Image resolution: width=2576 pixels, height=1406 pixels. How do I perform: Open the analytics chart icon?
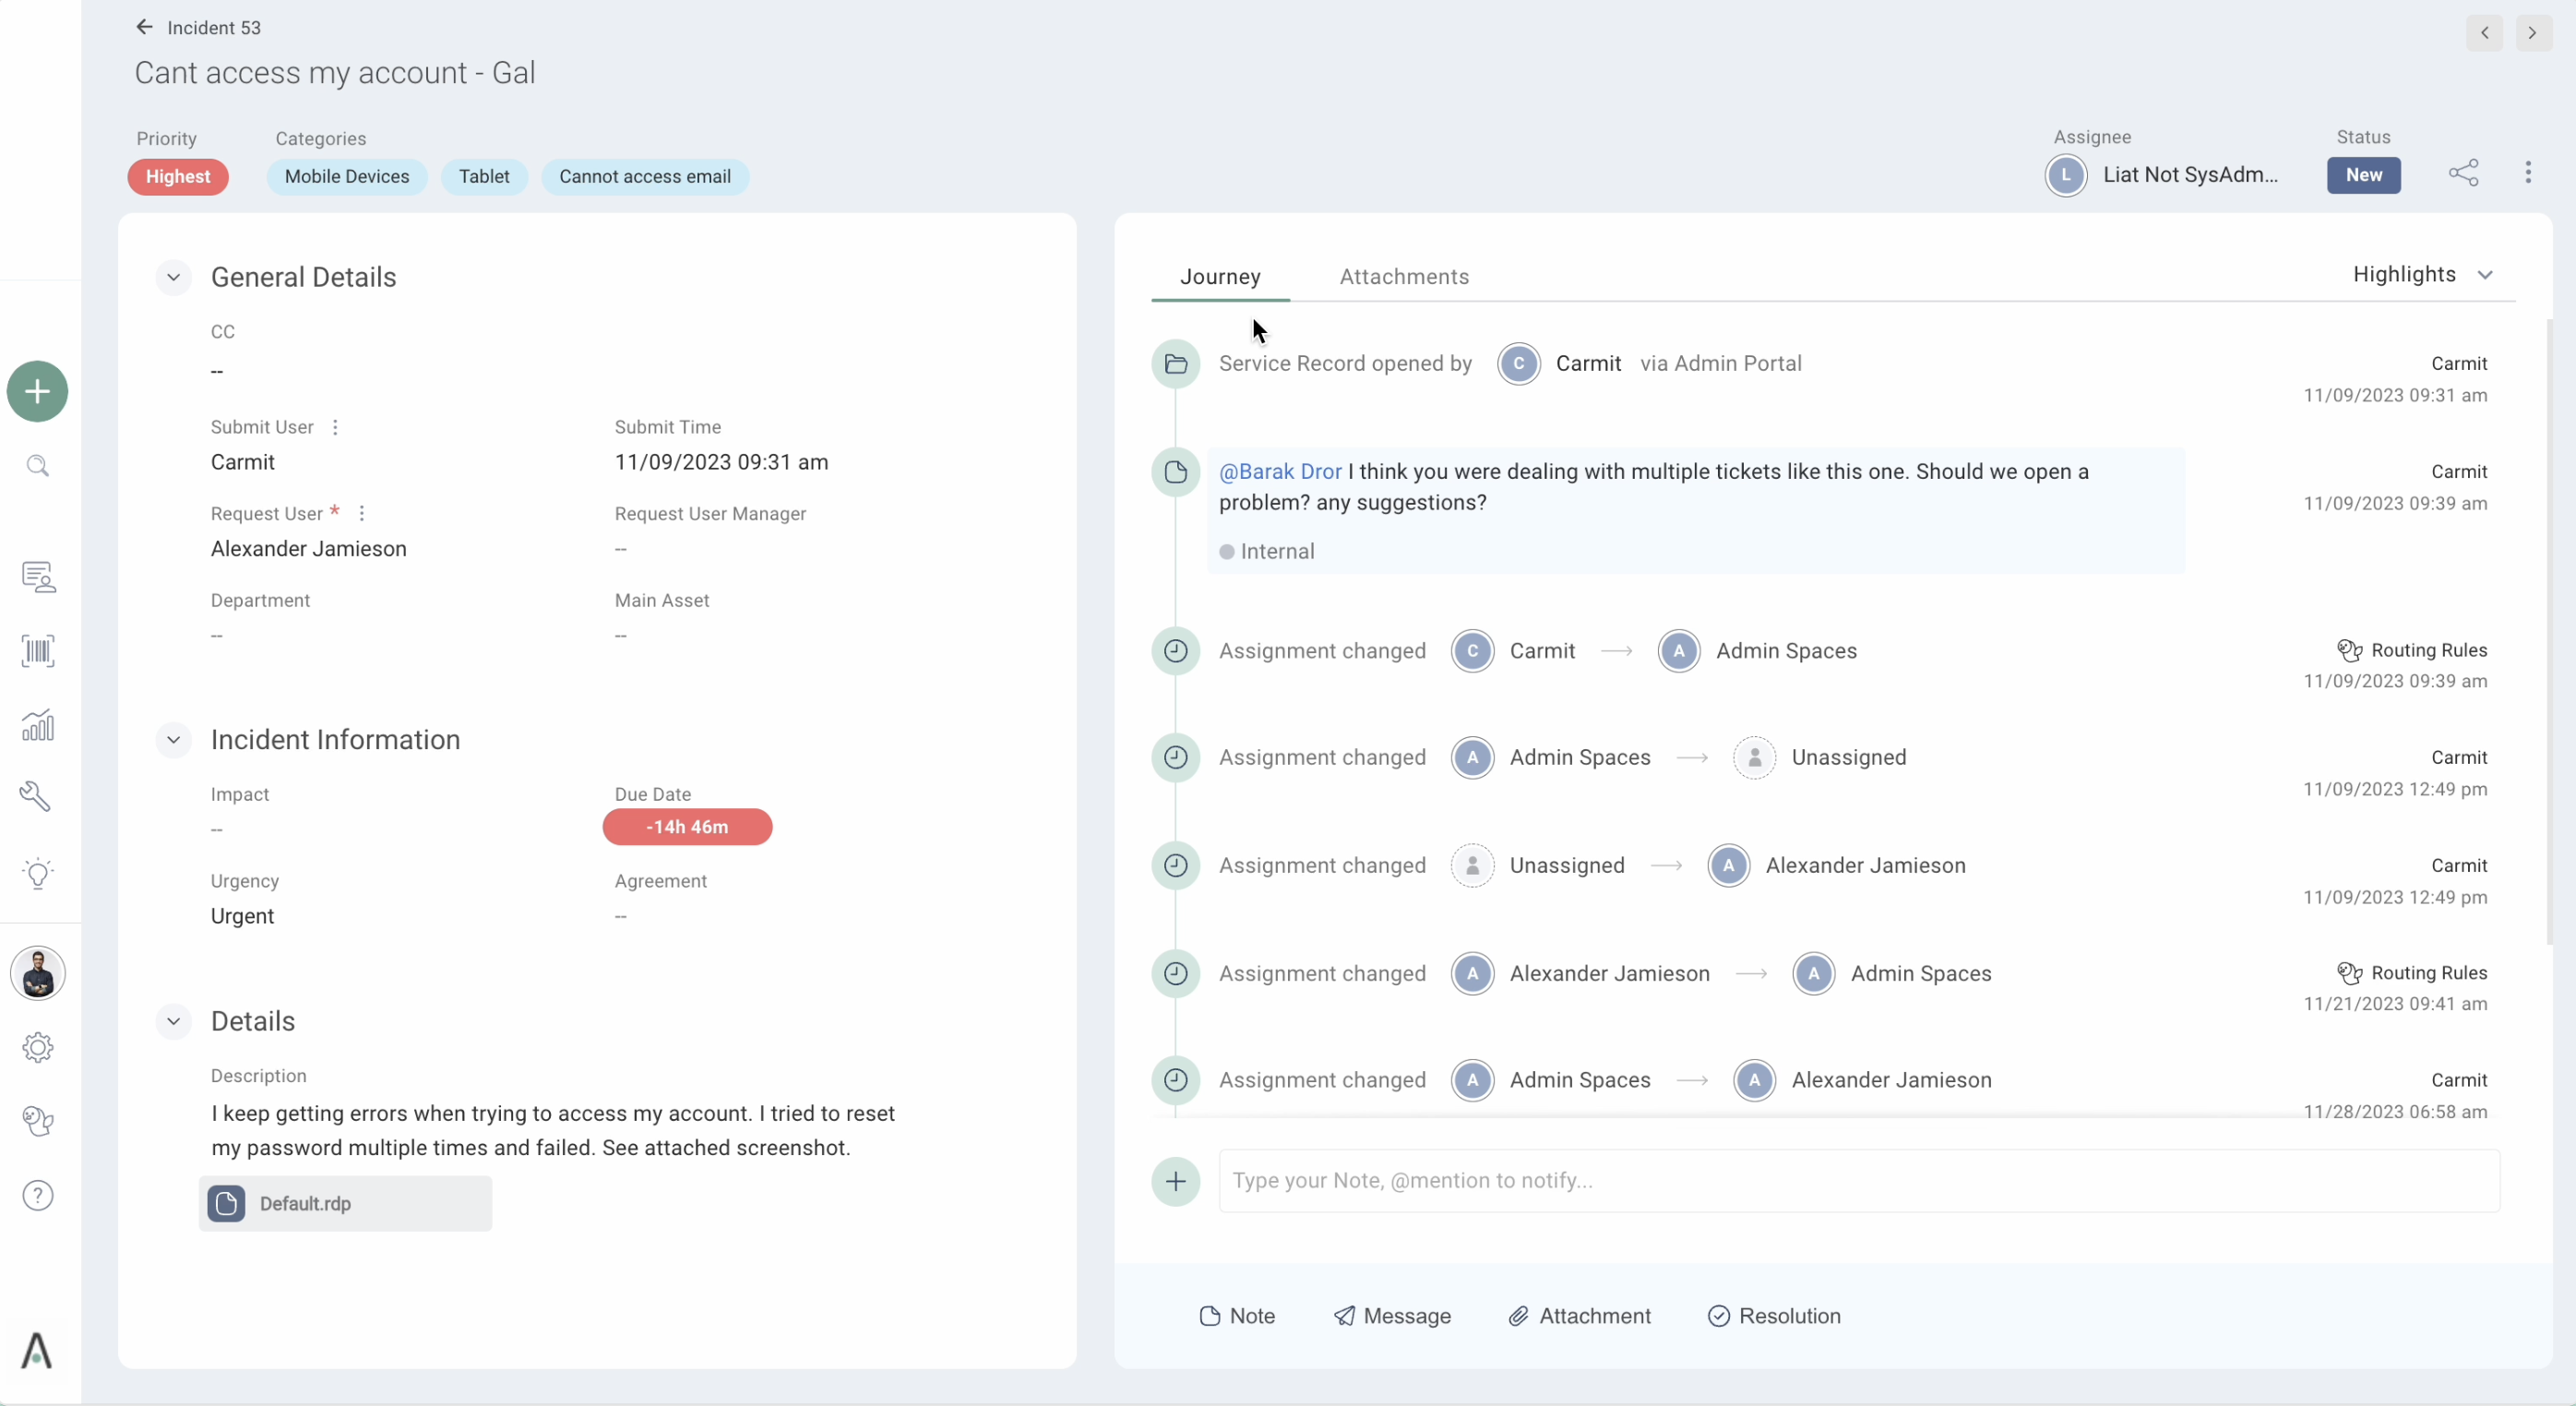click(x=37, y=724)
